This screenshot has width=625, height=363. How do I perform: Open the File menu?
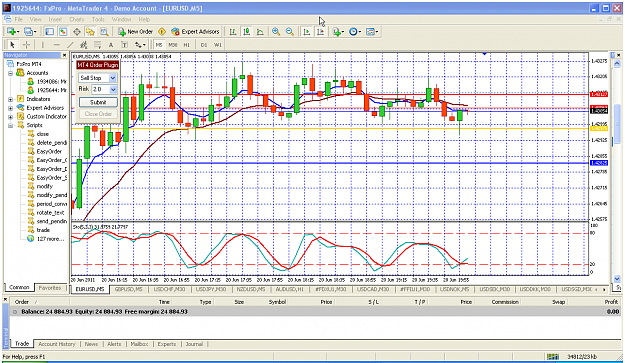[19, 19]
